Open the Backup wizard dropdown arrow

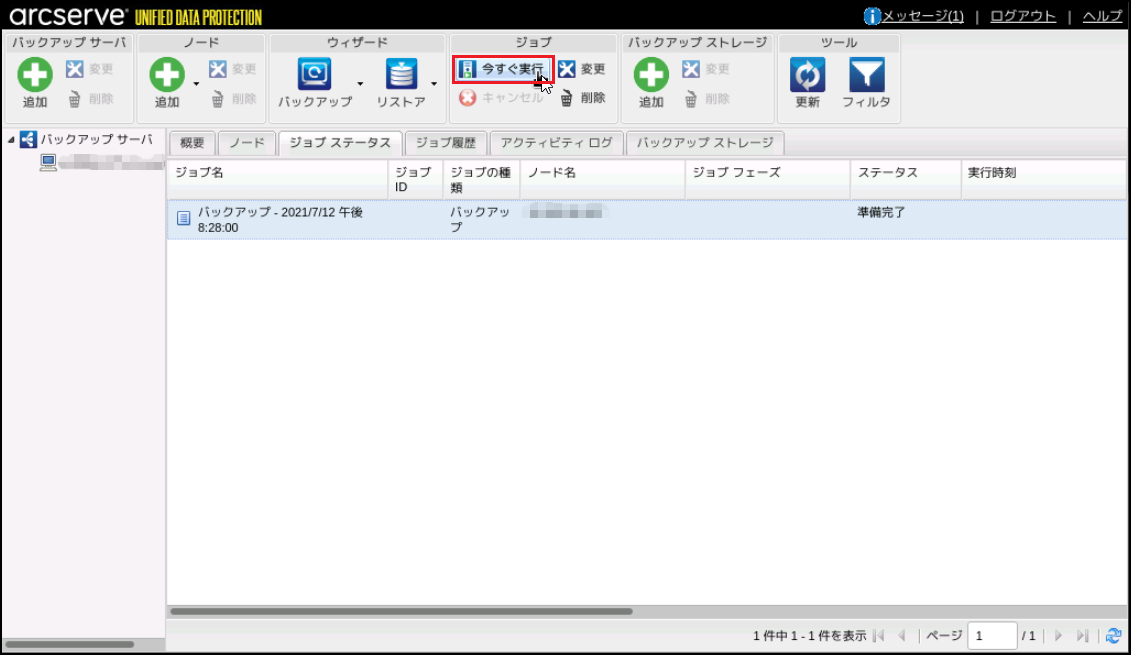pos(360,83)
